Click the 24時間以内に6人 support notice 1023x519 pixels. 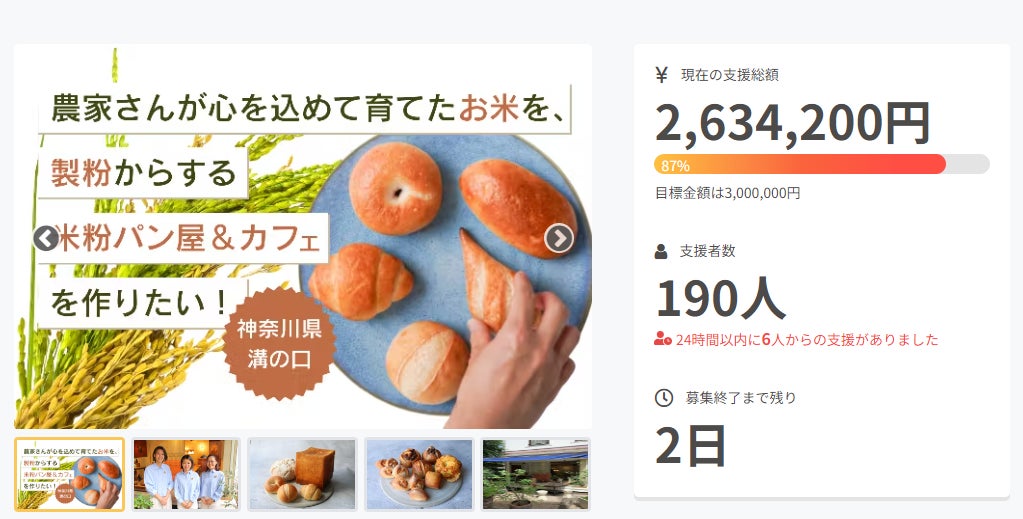pos(806,339)
